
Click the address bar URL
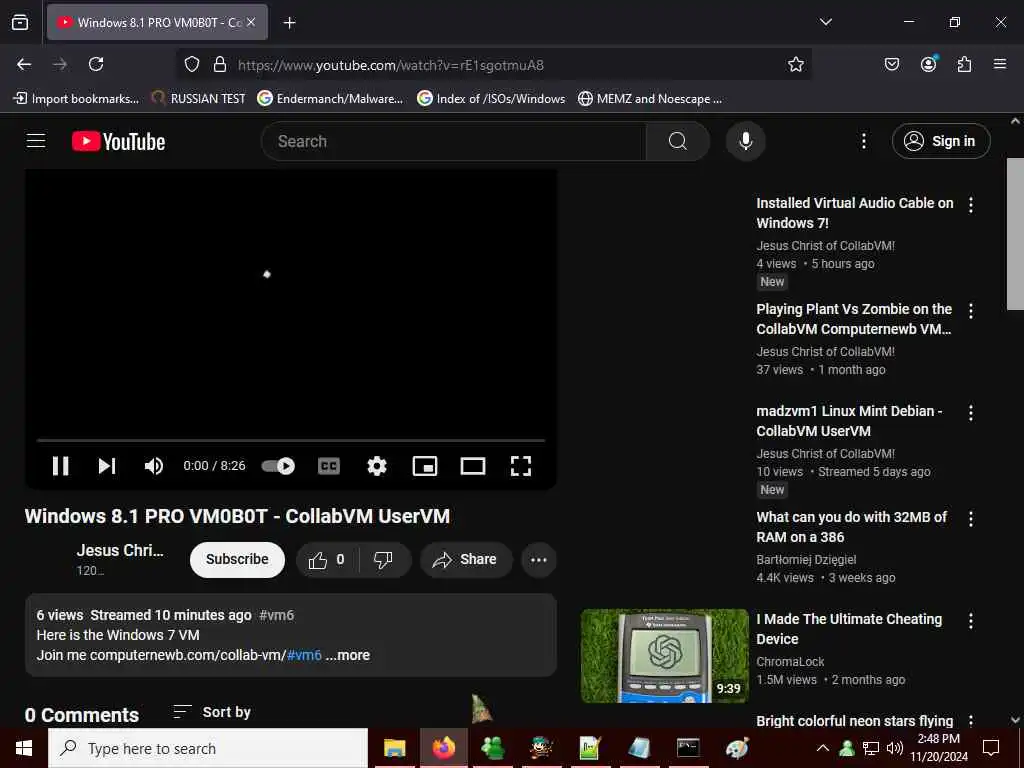tap(391, 65)
